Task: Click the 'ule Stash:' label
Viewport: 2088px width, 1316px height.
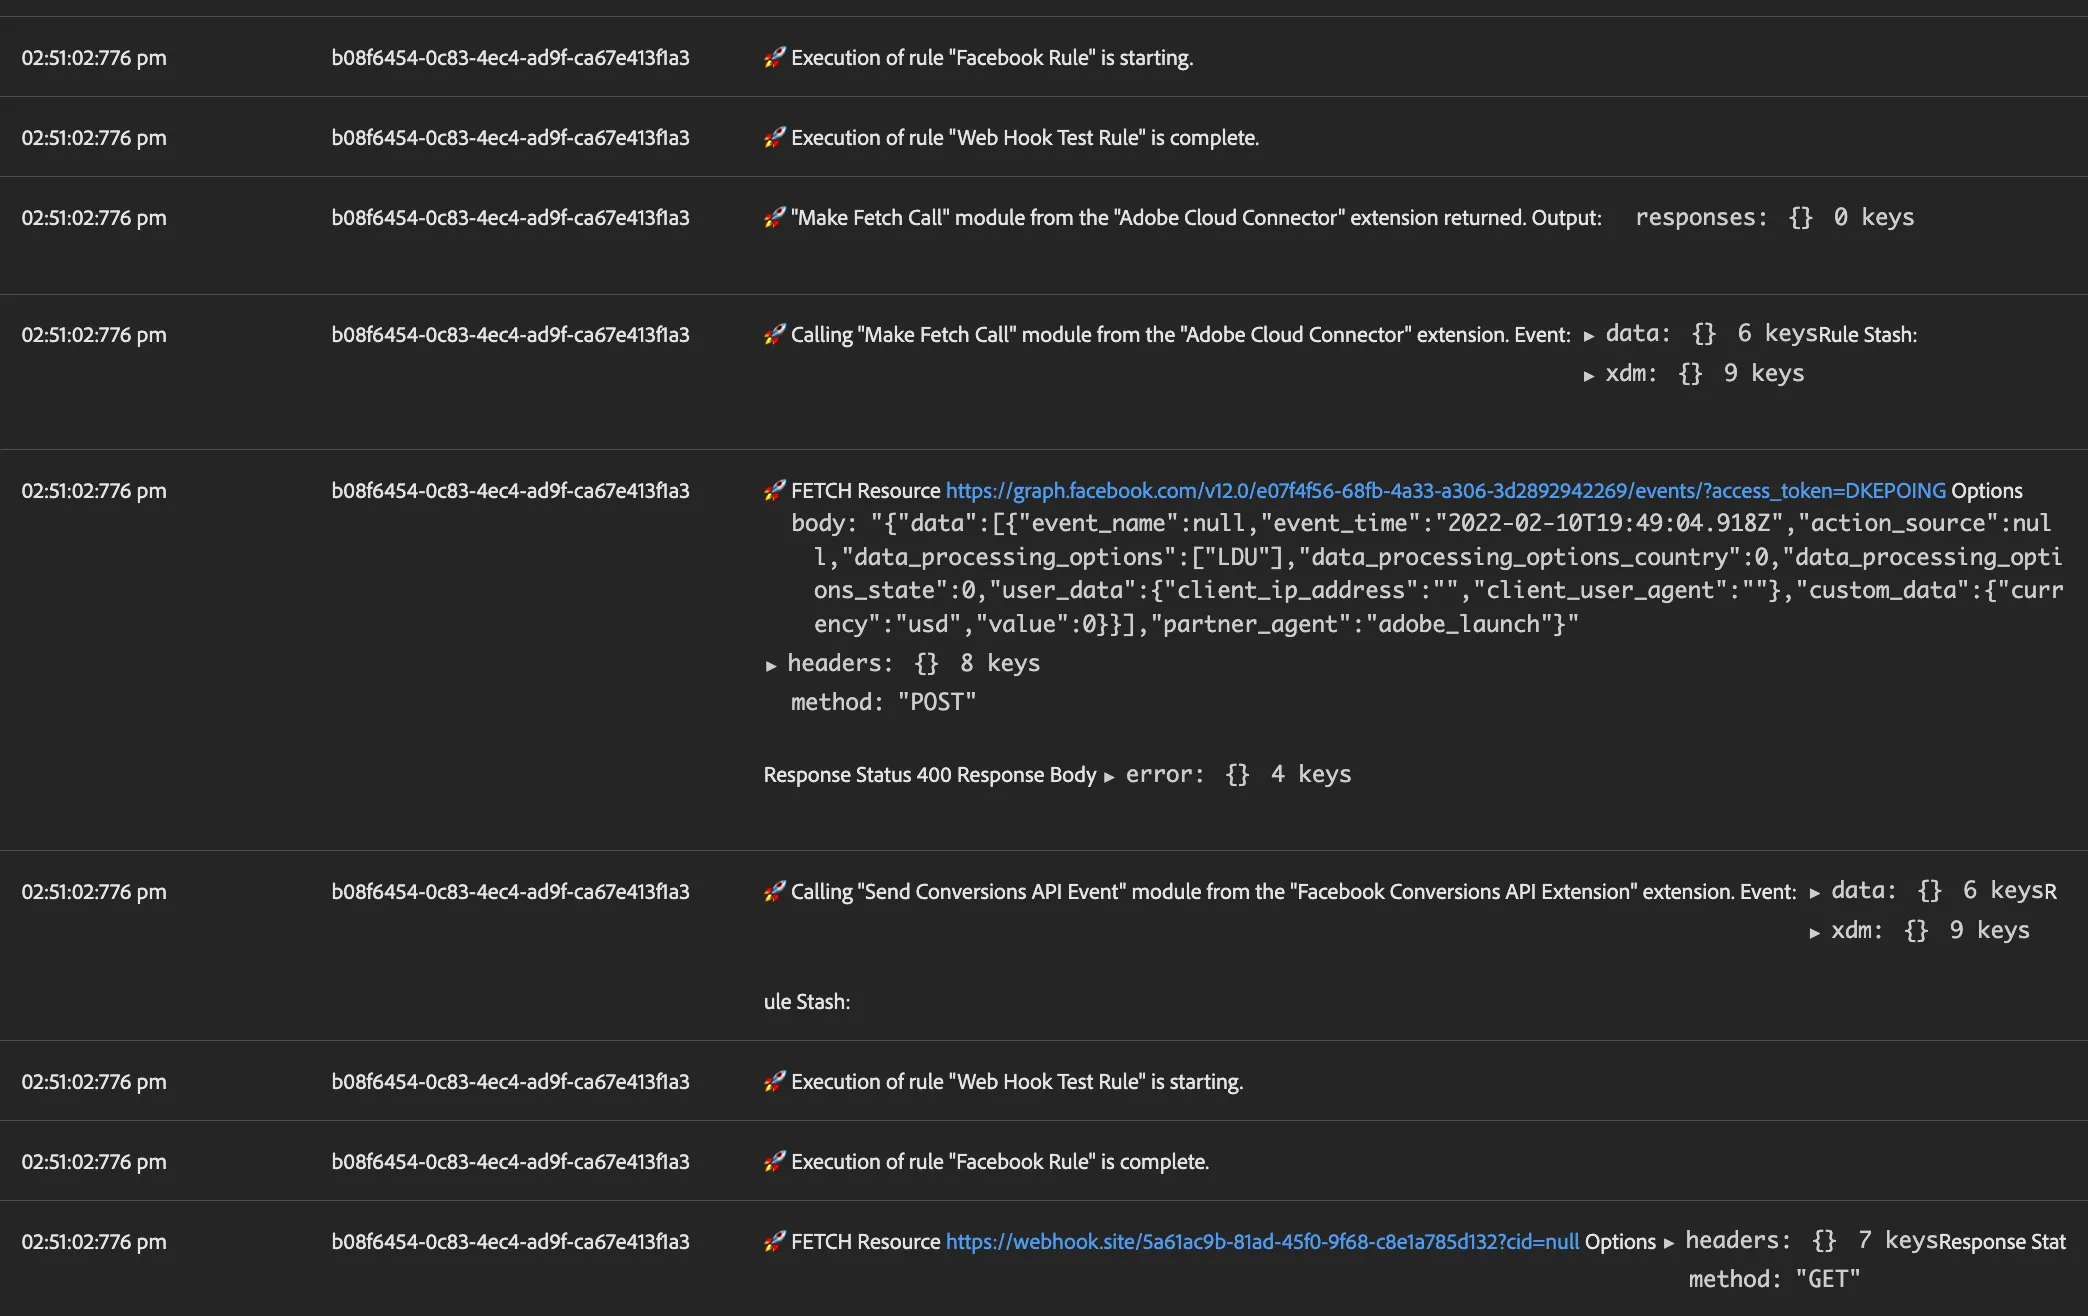Action: click(807, 1002)
